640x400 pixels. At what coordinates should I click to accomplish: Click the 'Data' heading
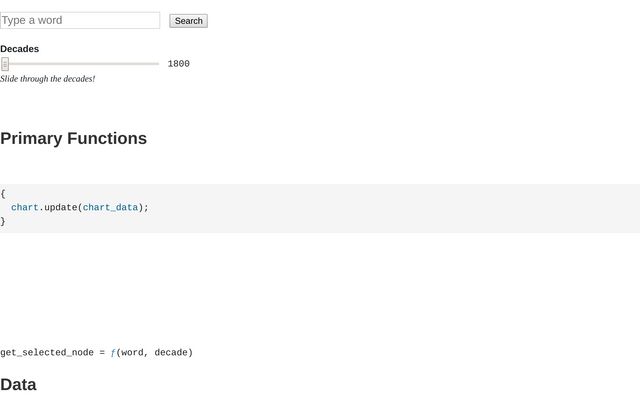pyautogui.click(x=18, y=384)
